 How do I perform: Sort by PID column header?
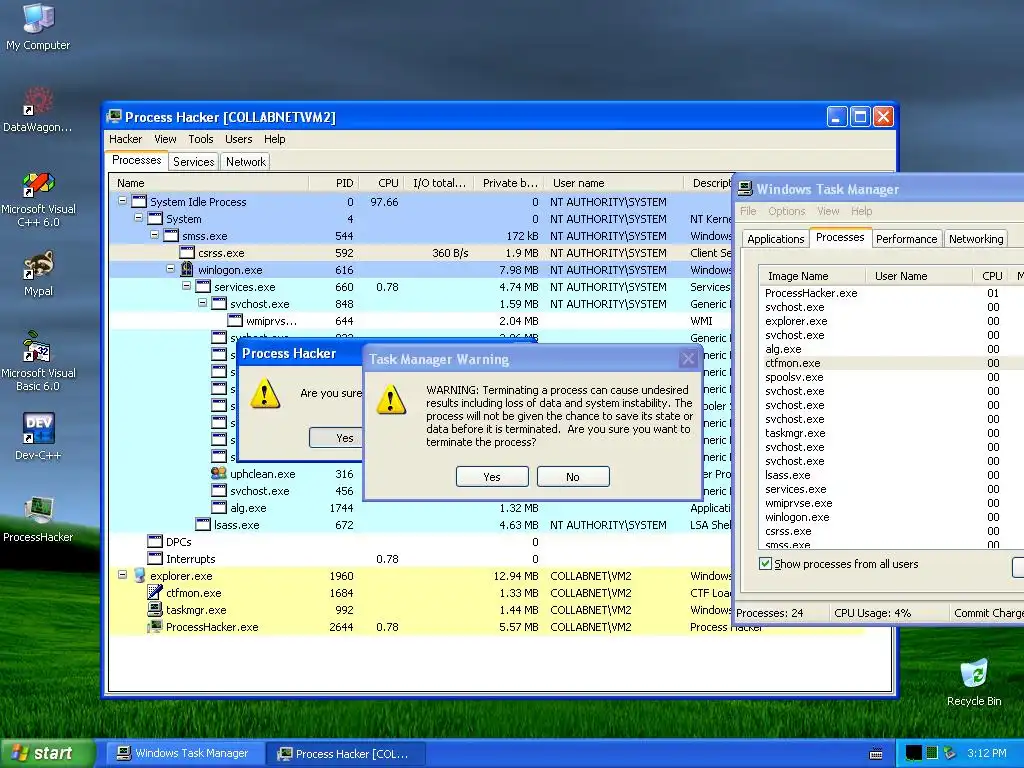click(x=333, y=183)
